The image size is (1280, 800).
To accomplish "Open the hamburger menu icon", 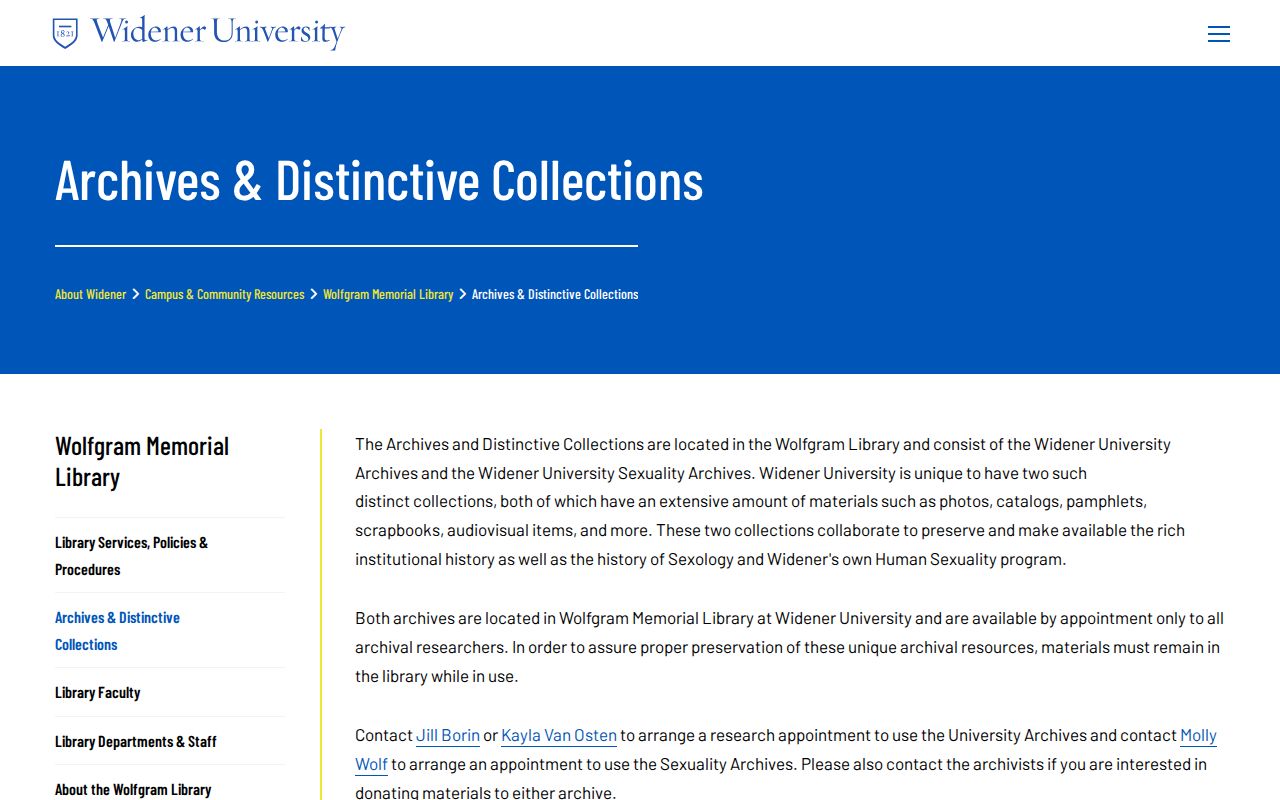I will tap(1219, 34).
